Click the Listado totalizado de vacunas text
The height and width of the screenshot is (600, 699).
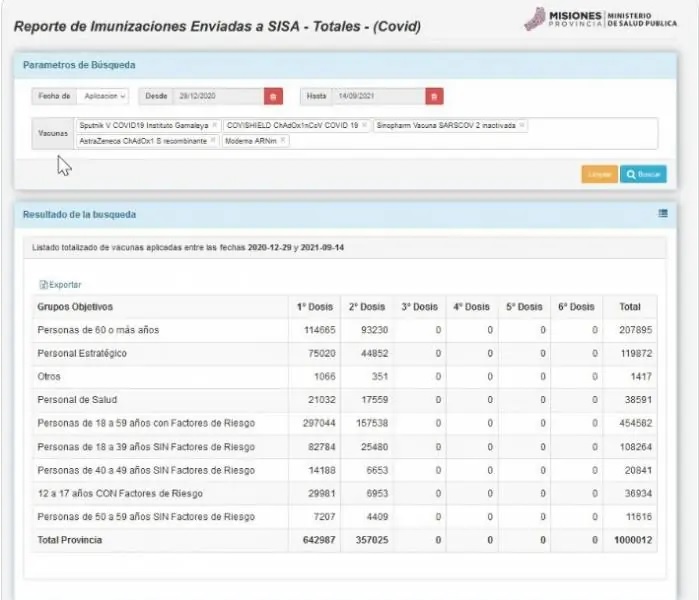coord(188,247)
